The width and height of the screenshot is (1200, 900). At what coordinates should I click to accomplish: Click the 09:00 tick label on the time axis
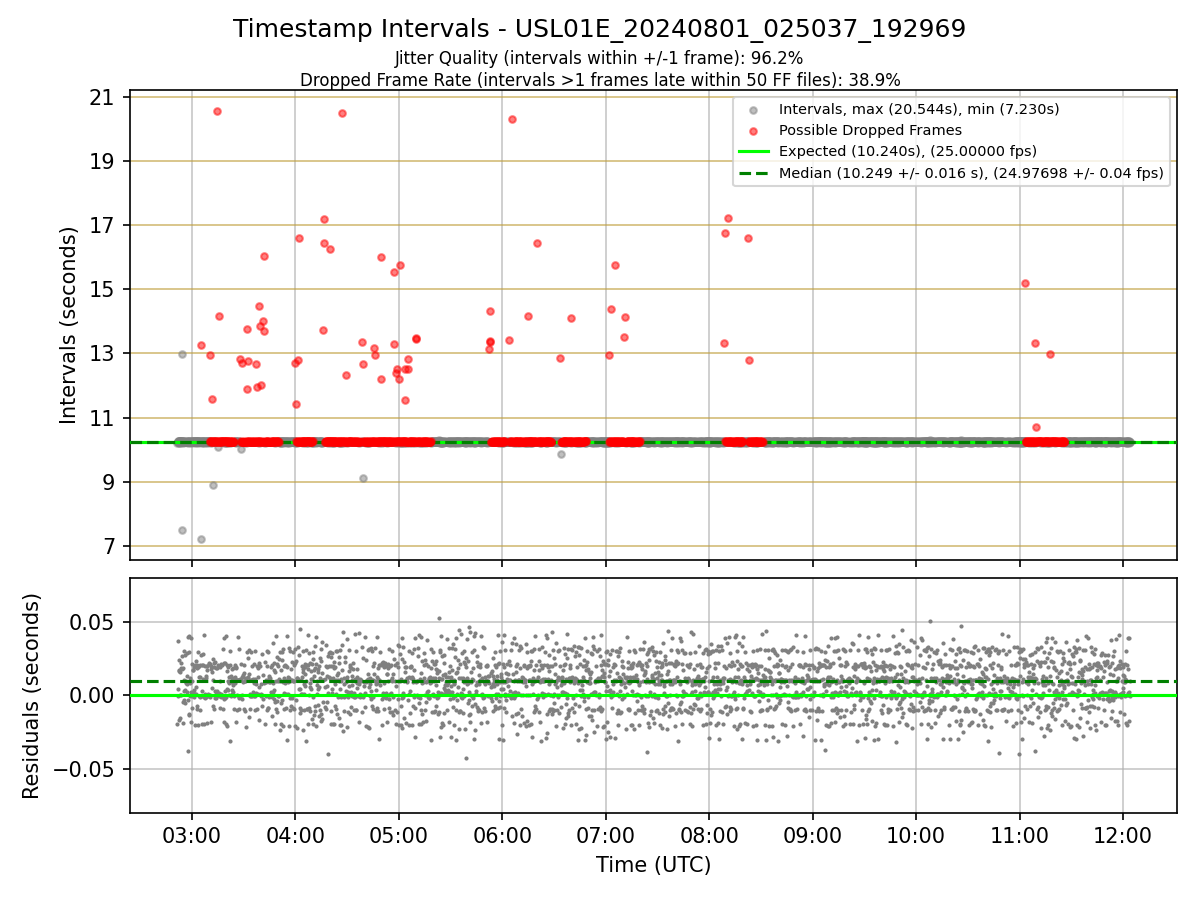[812, 834]
